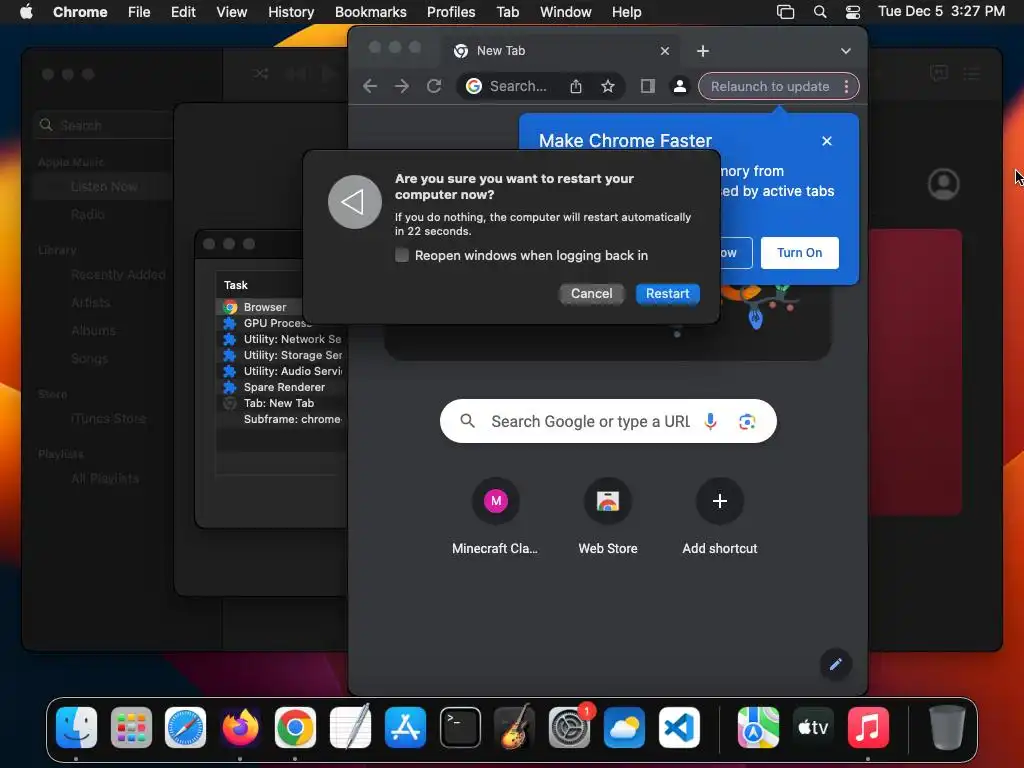
Task: Open Chrome three-dot menu
Action: [846, 86]
